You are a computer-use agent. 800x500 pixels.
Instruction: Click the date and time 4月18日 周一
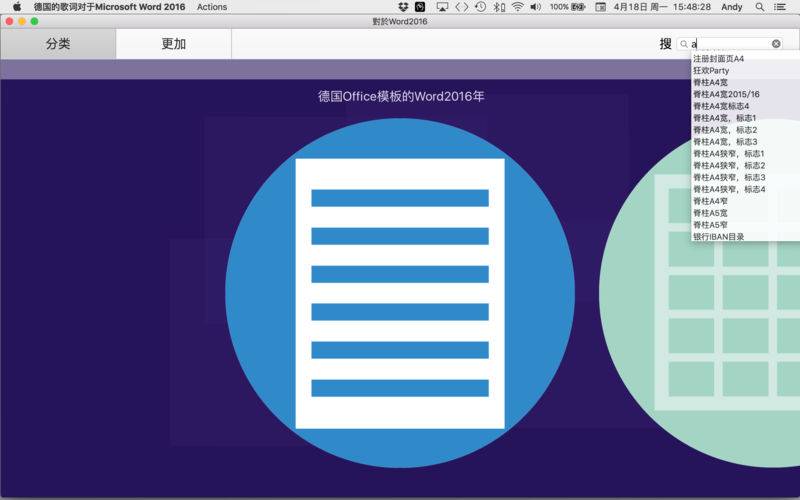pyautogui.click(x=662, y=7)
